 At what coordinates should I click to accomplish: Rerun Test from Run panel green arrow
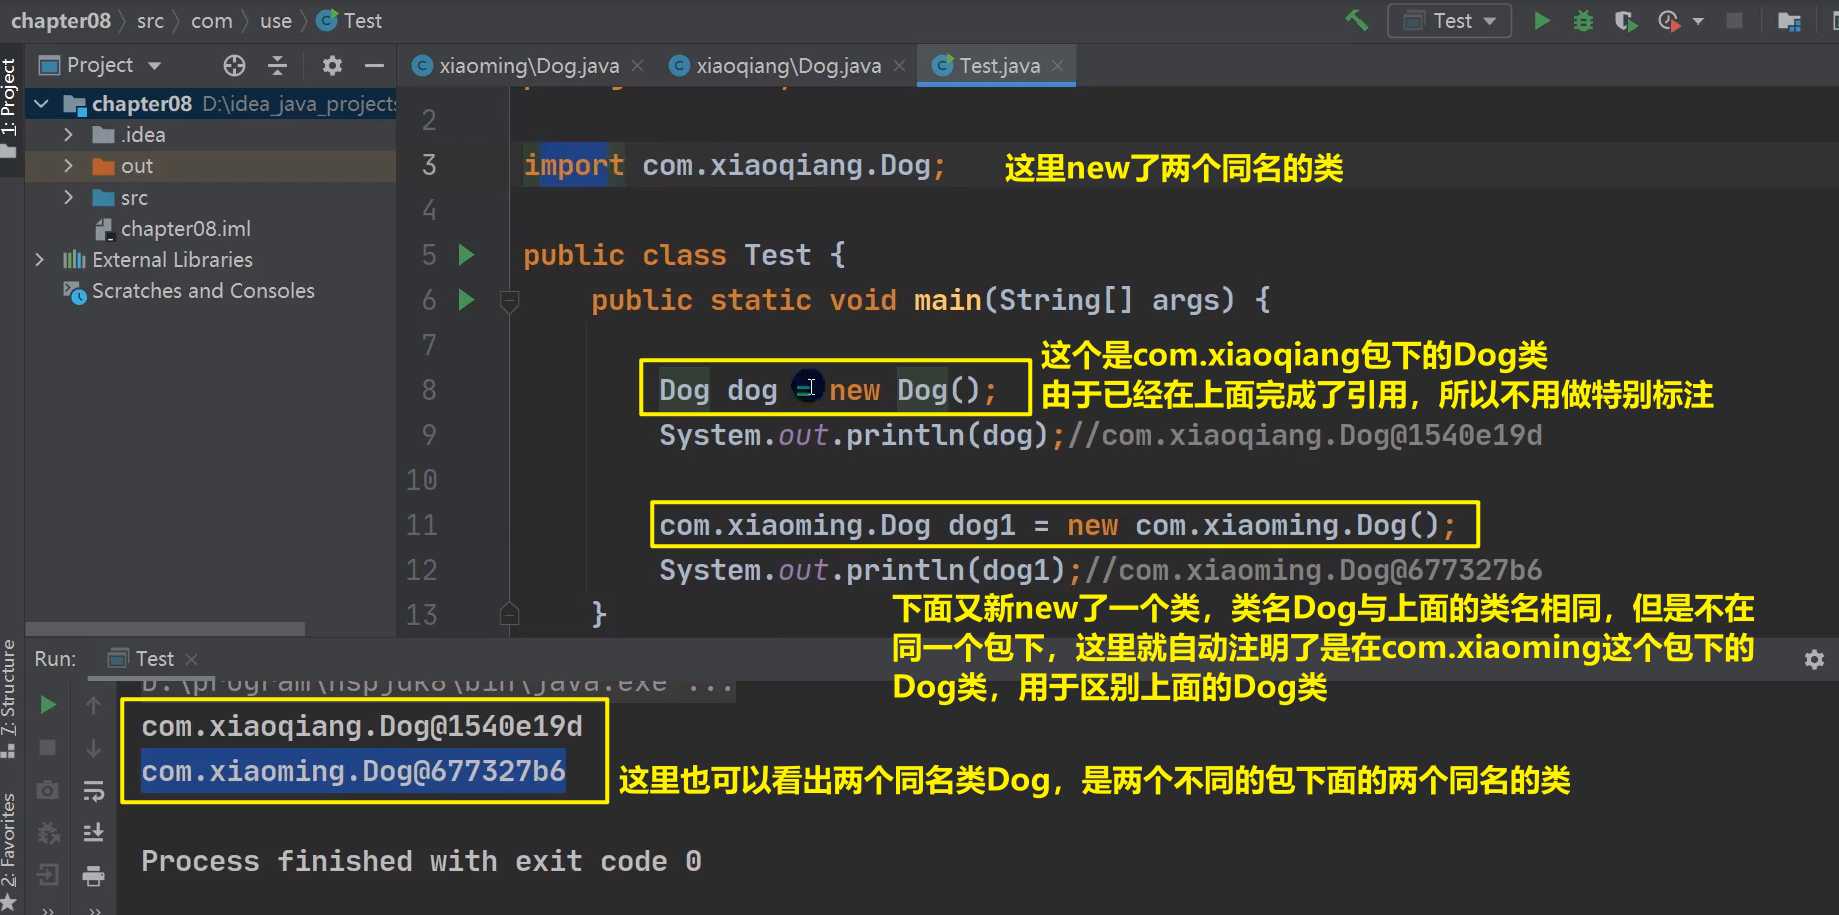click(x=48, y=705)
